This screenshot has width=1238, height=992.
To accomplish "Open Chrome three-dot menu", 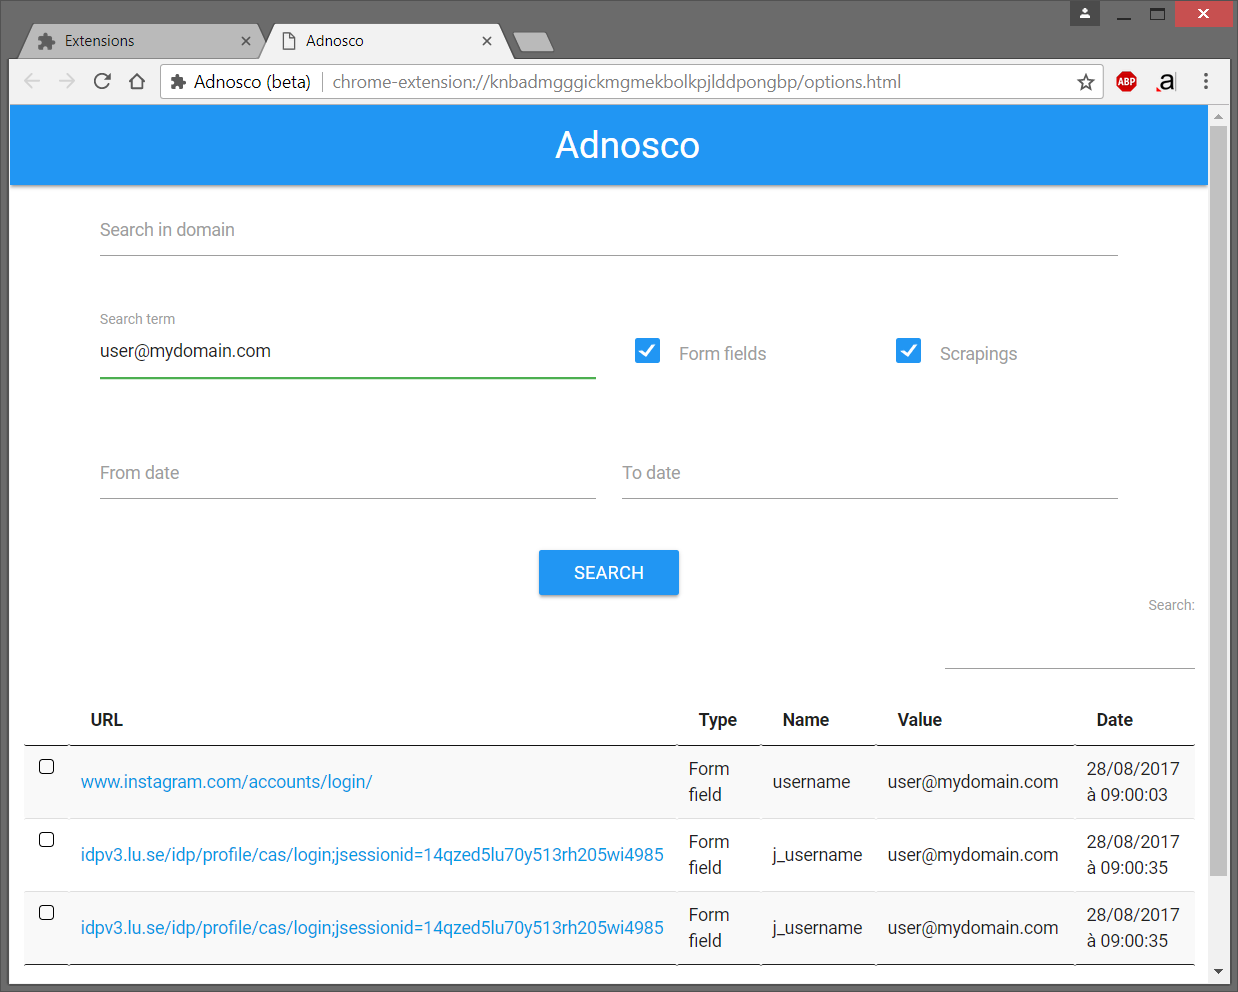I will (1206, 82).
